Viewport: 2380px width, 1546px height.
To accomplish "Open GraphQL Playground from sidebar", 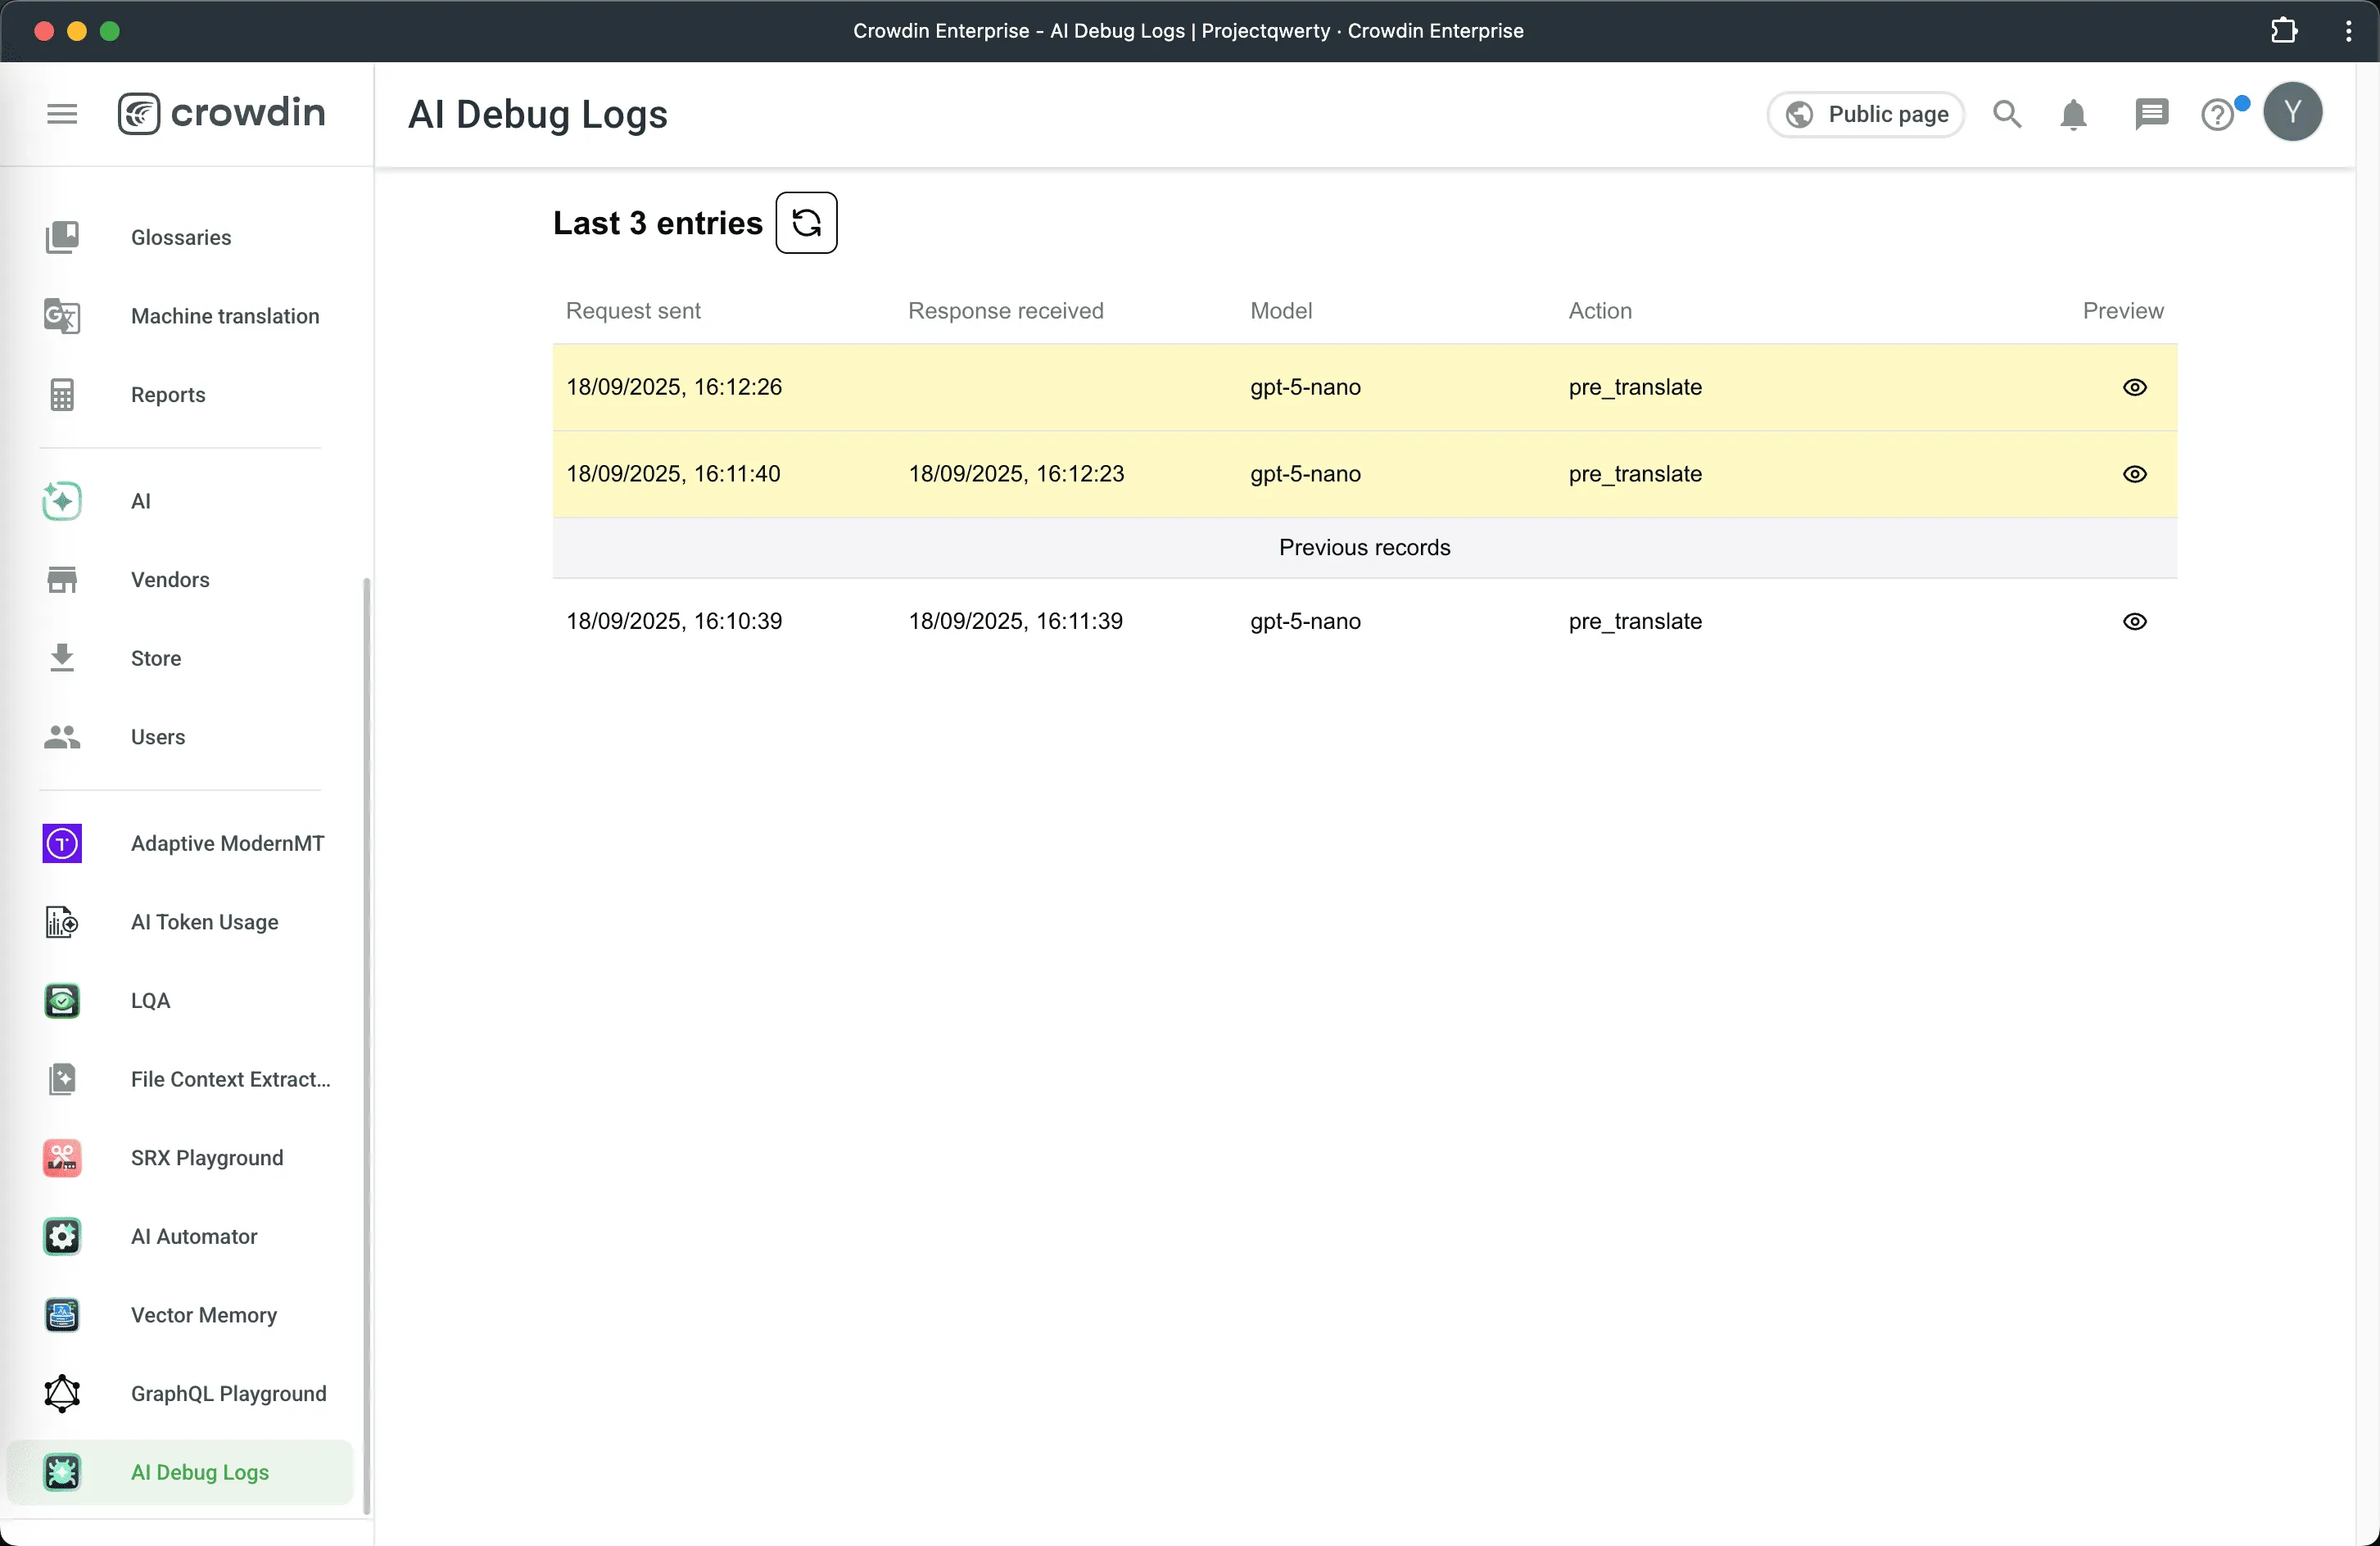I will click(228, 1393).
